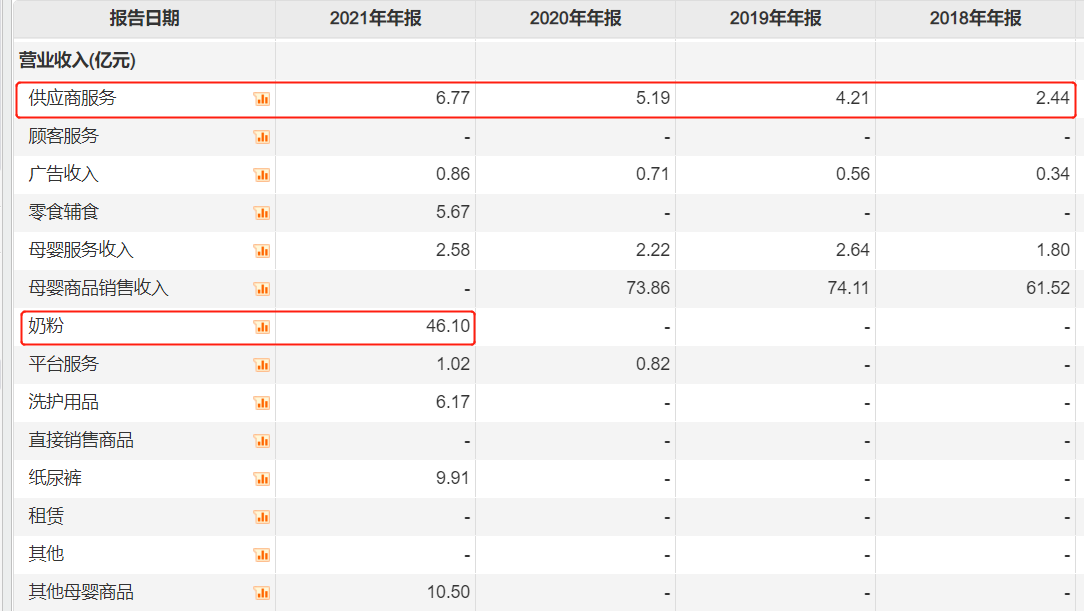Open chart icon in 纸尿裤 row

tap(262, 479)
